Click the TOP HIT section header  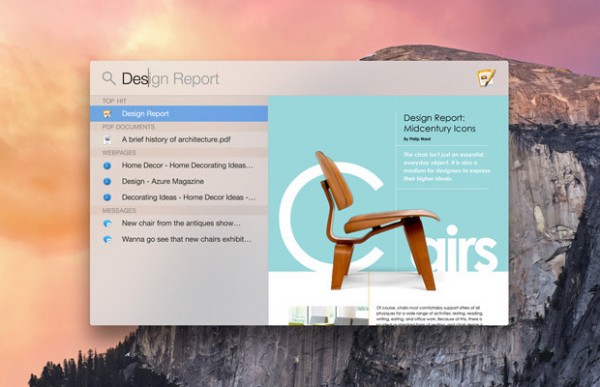114,101
